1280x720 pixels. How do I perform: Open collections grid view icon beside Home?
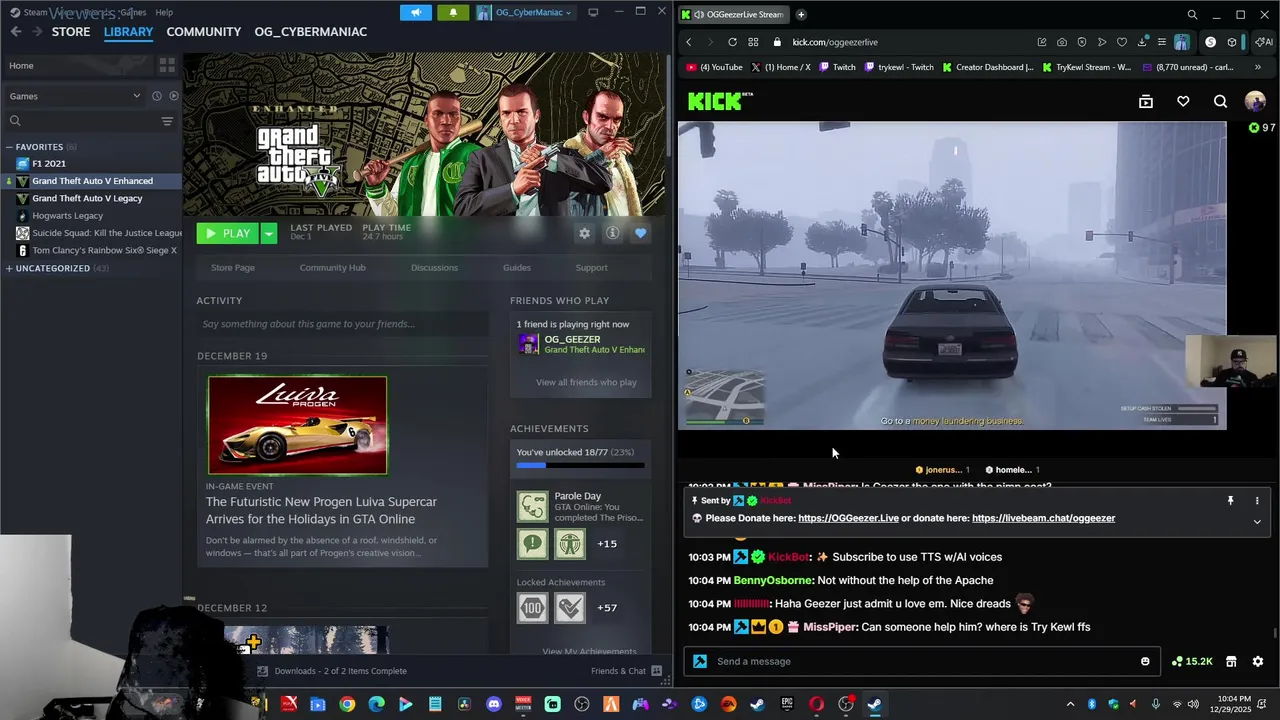[167, 65]
